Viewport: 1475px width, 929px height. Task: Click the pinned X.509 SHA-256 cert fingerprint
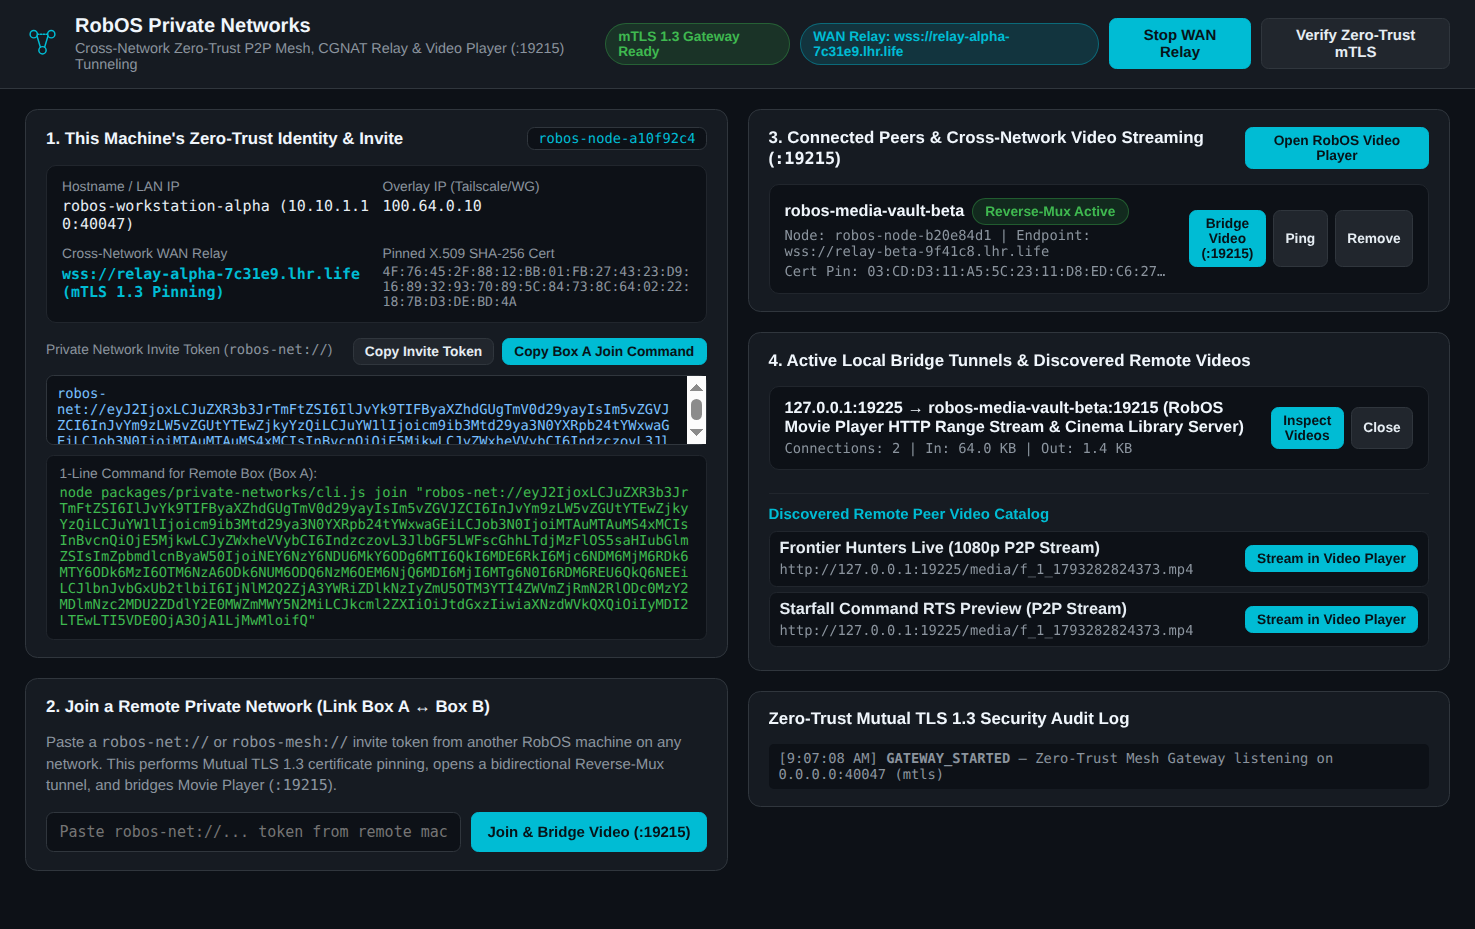pos(536,286)
